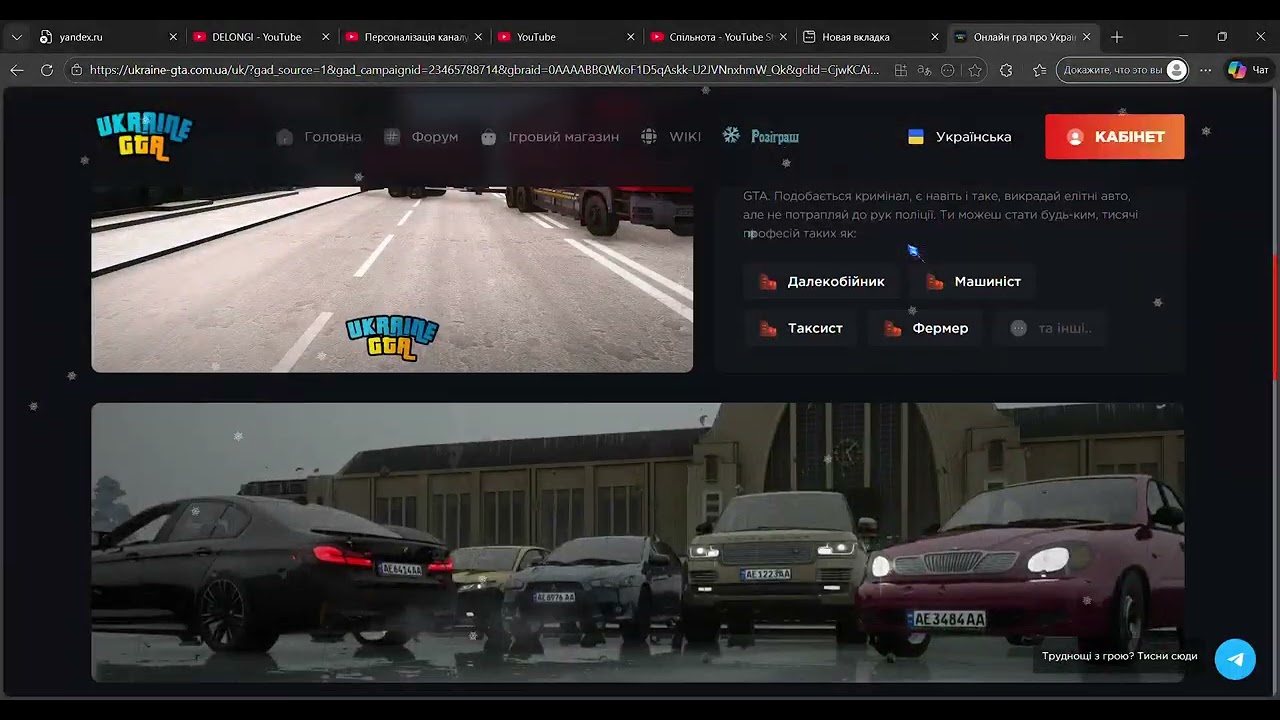The width and height of the screenshot is (1280, 720).
Task: Open a new browser tab
Action: point(1117,37)
